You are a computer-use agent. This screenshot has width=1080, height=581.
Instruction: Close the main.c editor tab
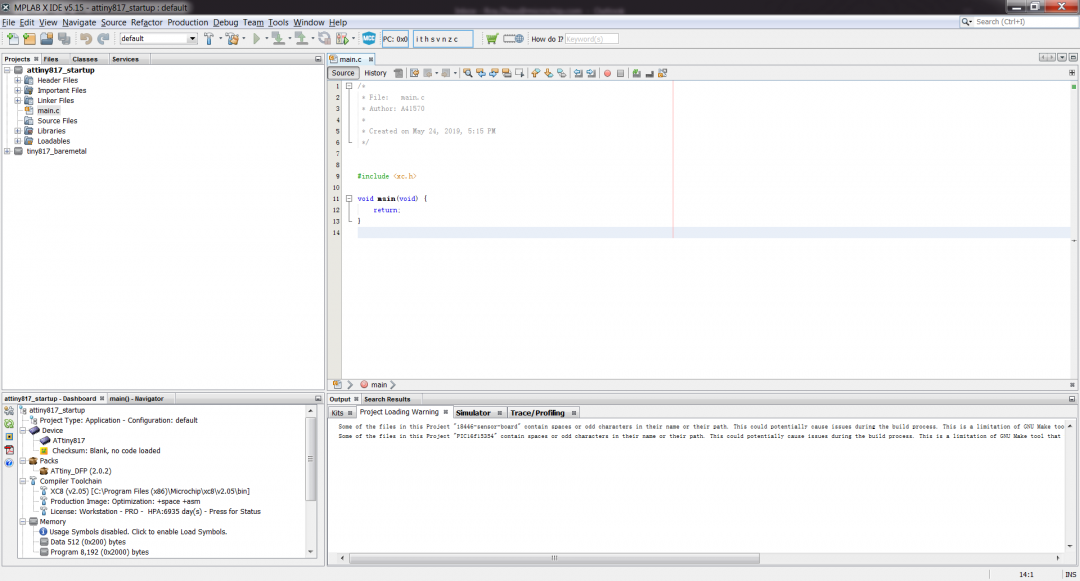[x=371, y=60]
